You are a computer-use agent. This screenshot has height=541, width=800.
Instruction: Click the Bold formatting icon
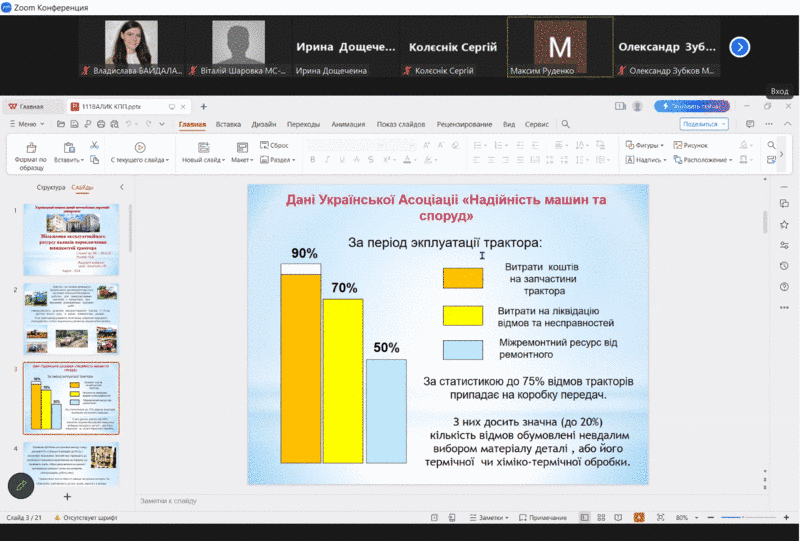[313, 160]
